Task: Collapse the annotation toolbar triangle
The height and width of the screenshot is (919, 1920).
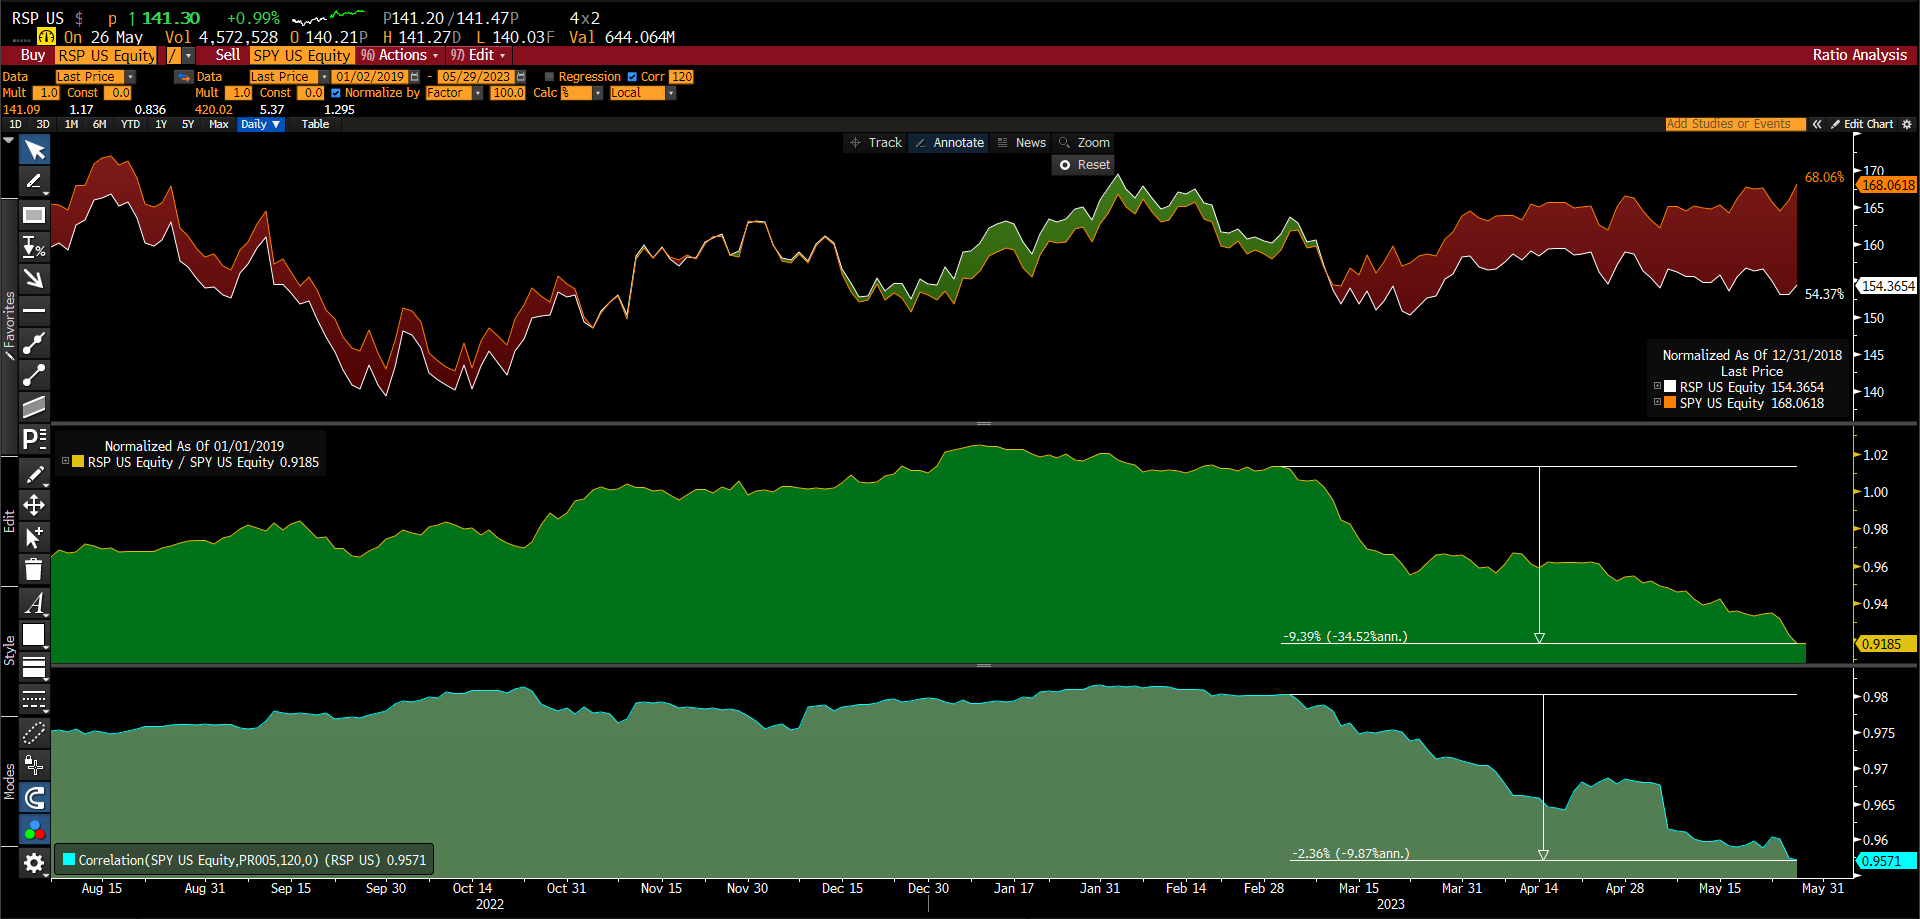Action: [9, 141]
